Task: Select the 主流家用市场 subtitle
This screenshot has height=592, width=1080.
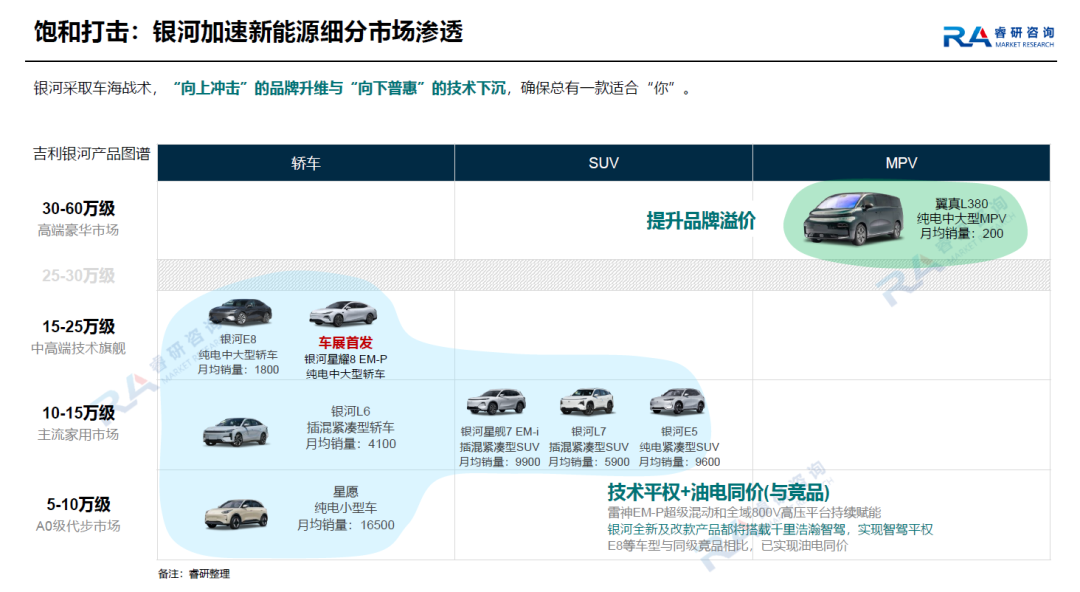Action: click(x=79, y=435)
